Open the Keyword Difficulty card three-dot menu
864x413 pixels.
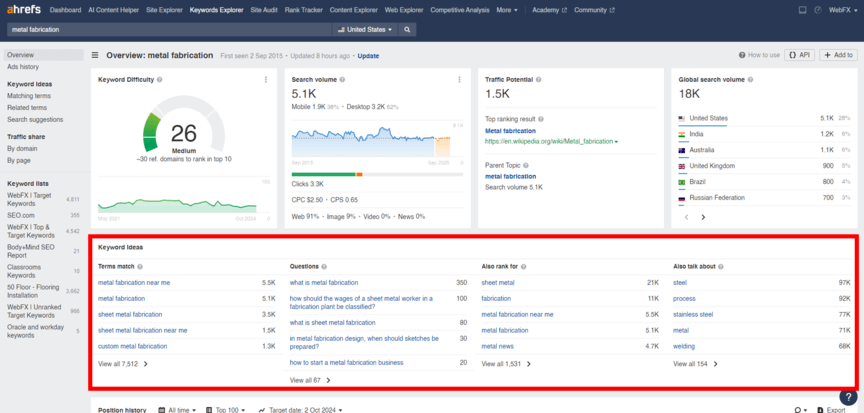(266, 80)
